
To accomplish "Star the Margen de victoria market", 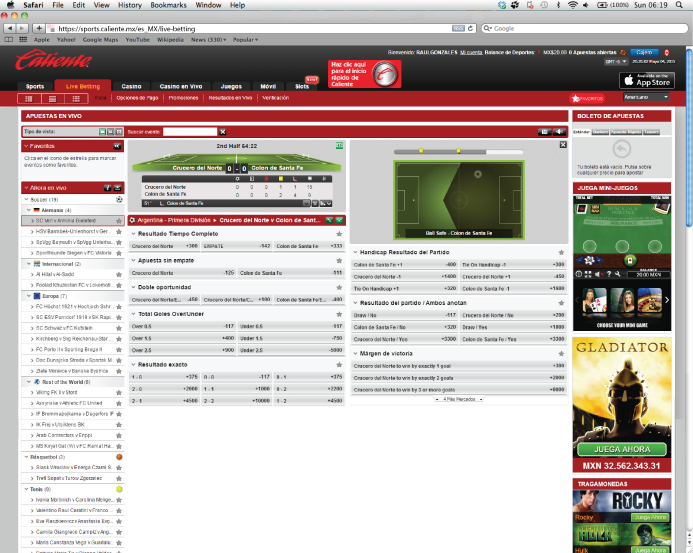I will (x=561, y=354).
